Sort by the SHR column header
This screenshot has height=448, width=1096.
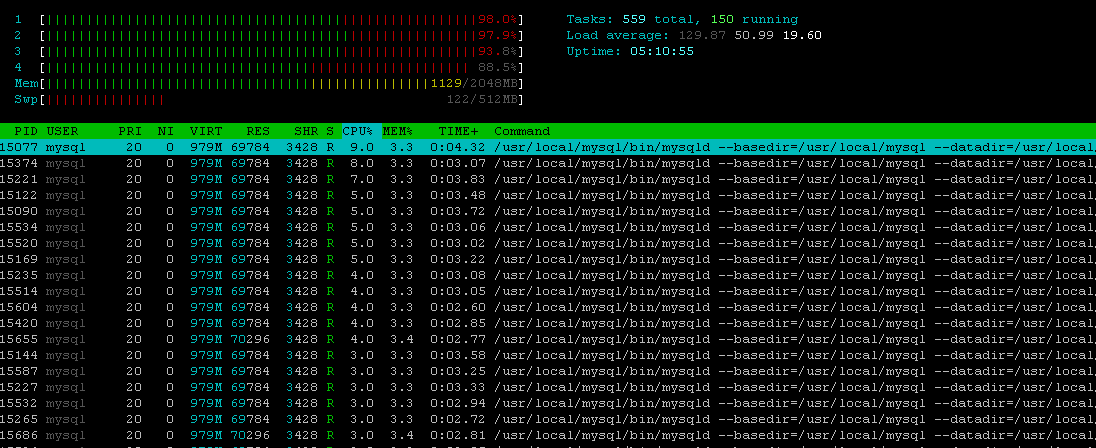[305, 131]
